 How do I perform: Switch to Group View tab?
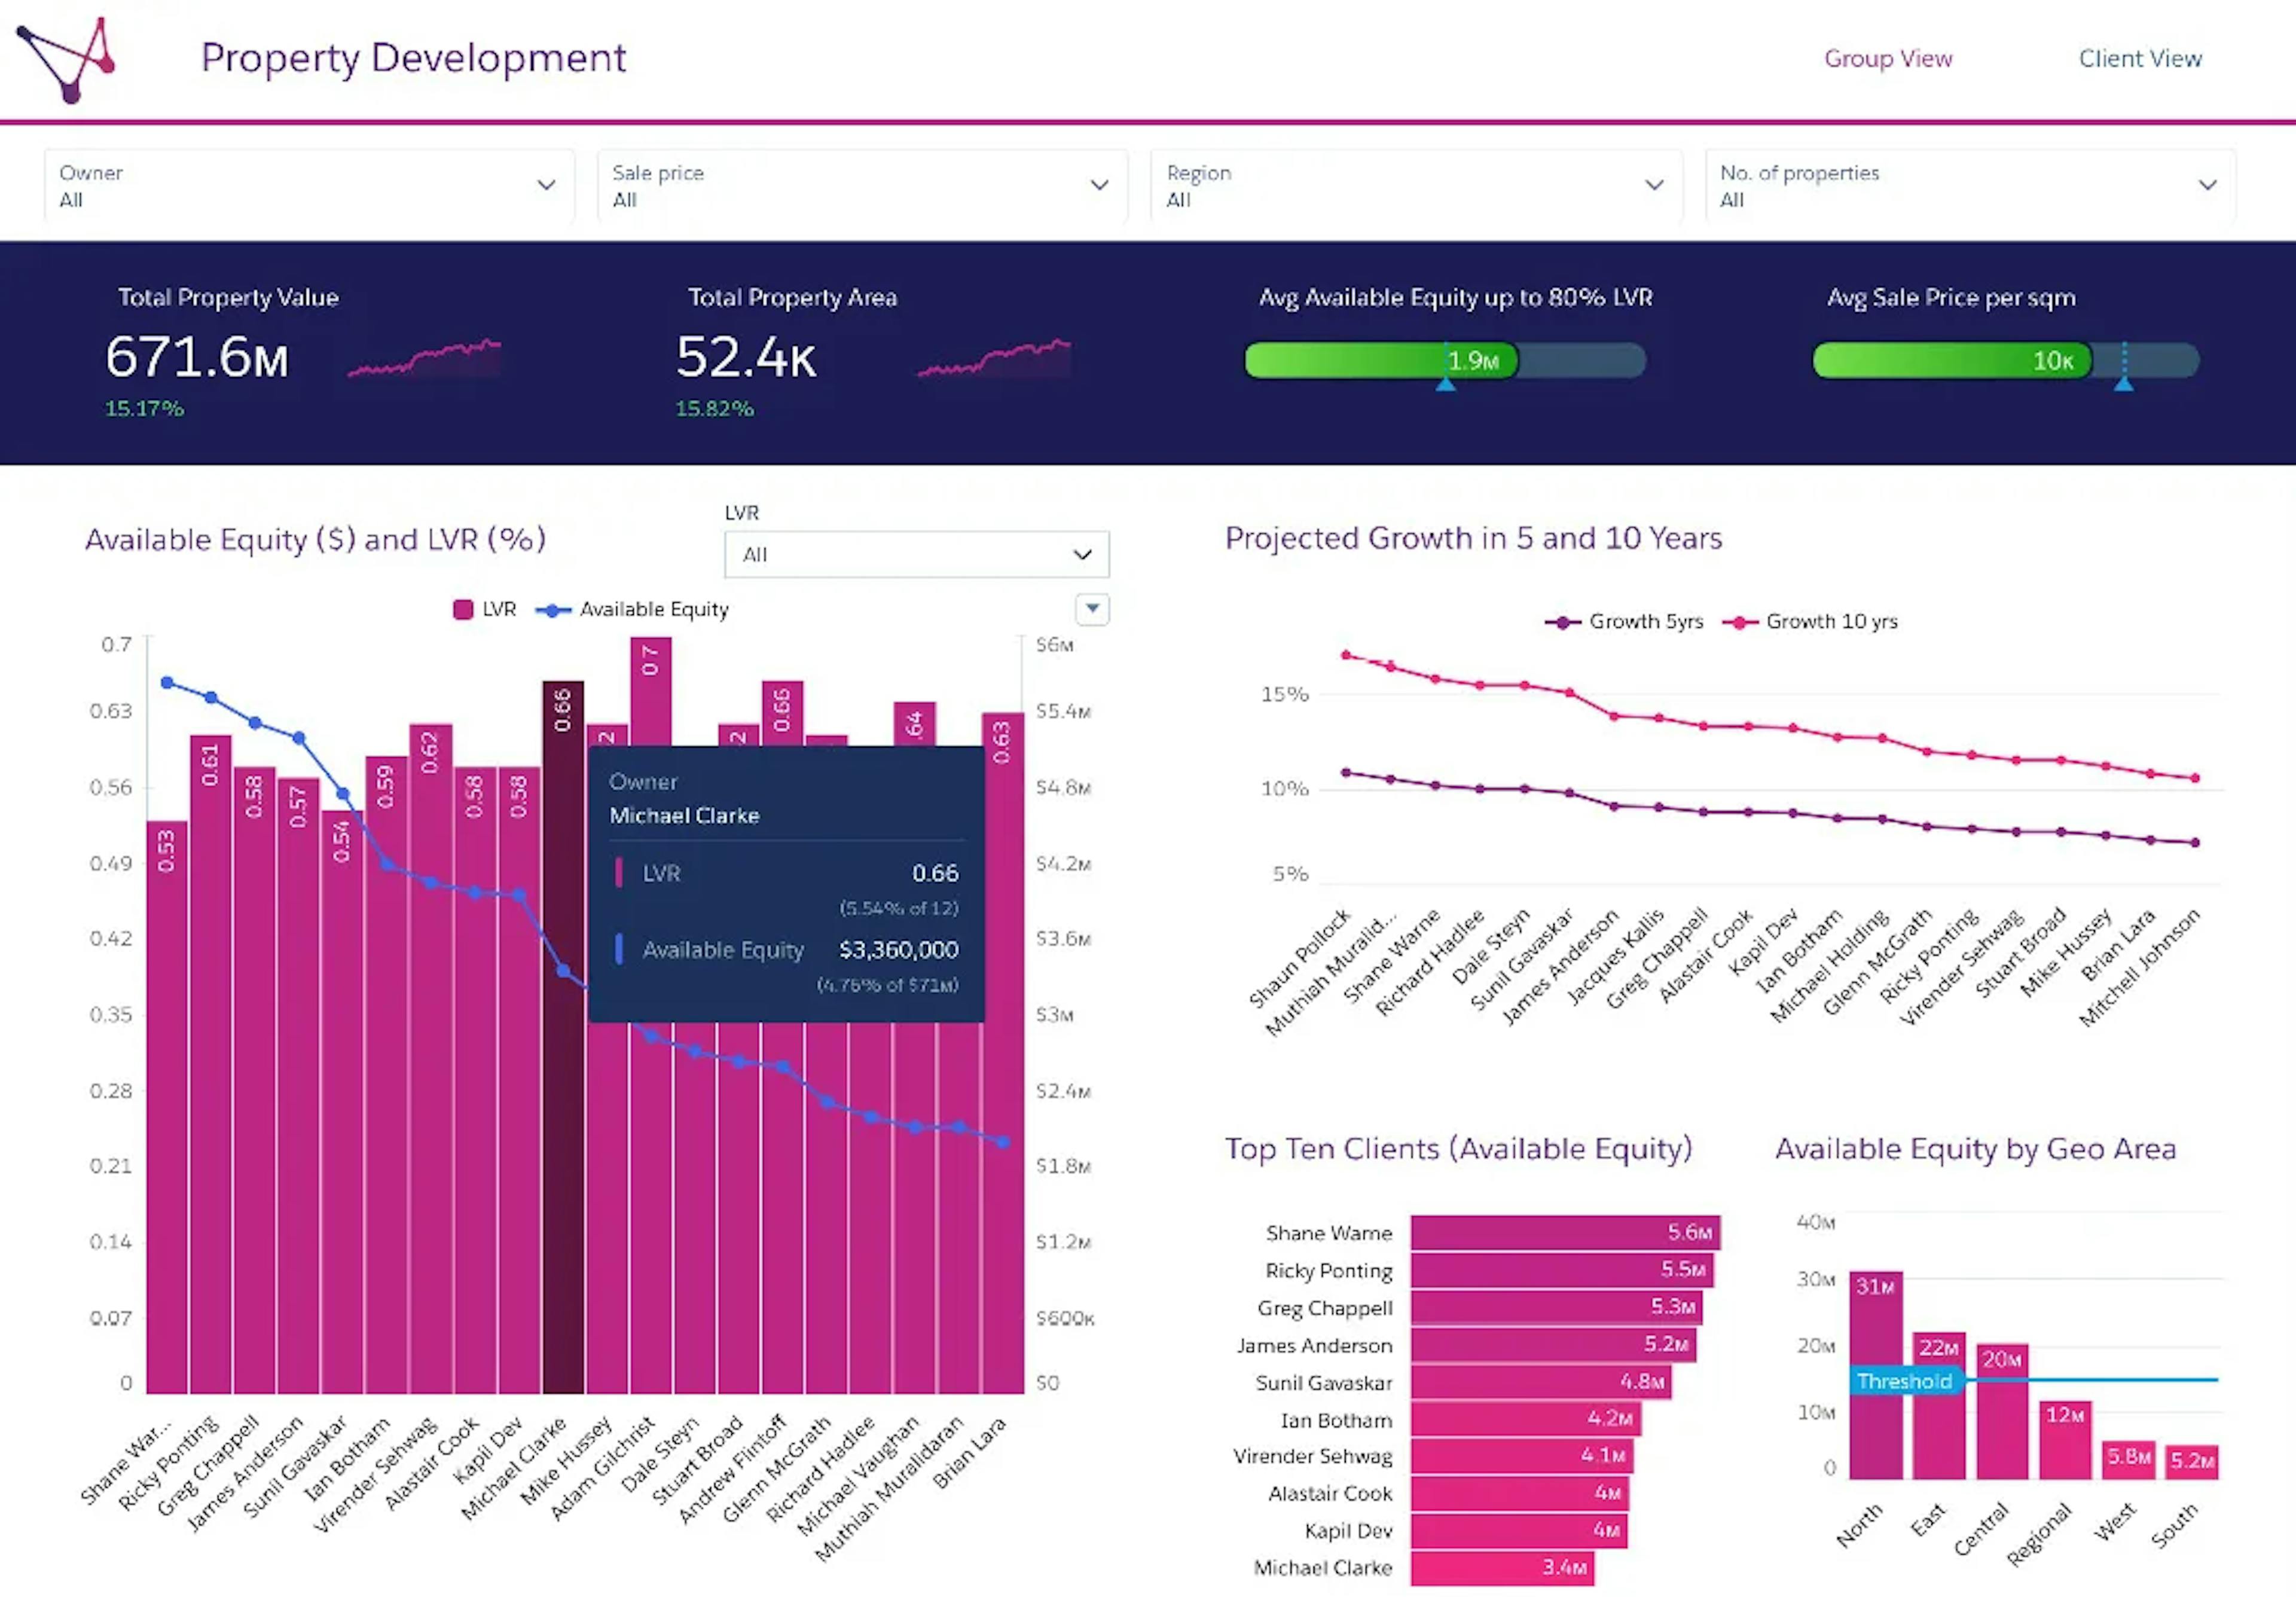[x=1887, y=58]
